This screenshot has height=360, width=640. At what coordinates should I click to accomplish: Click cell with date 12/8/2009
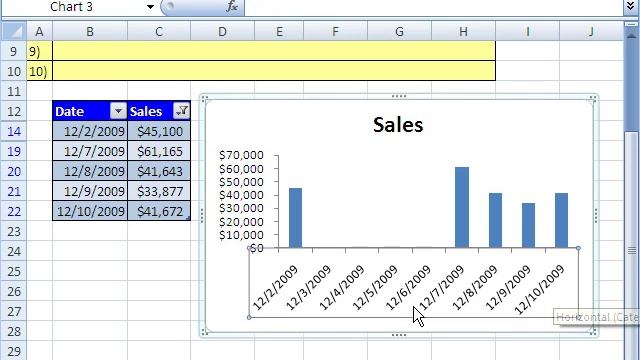pyautogui.click(x=90, y=171)
